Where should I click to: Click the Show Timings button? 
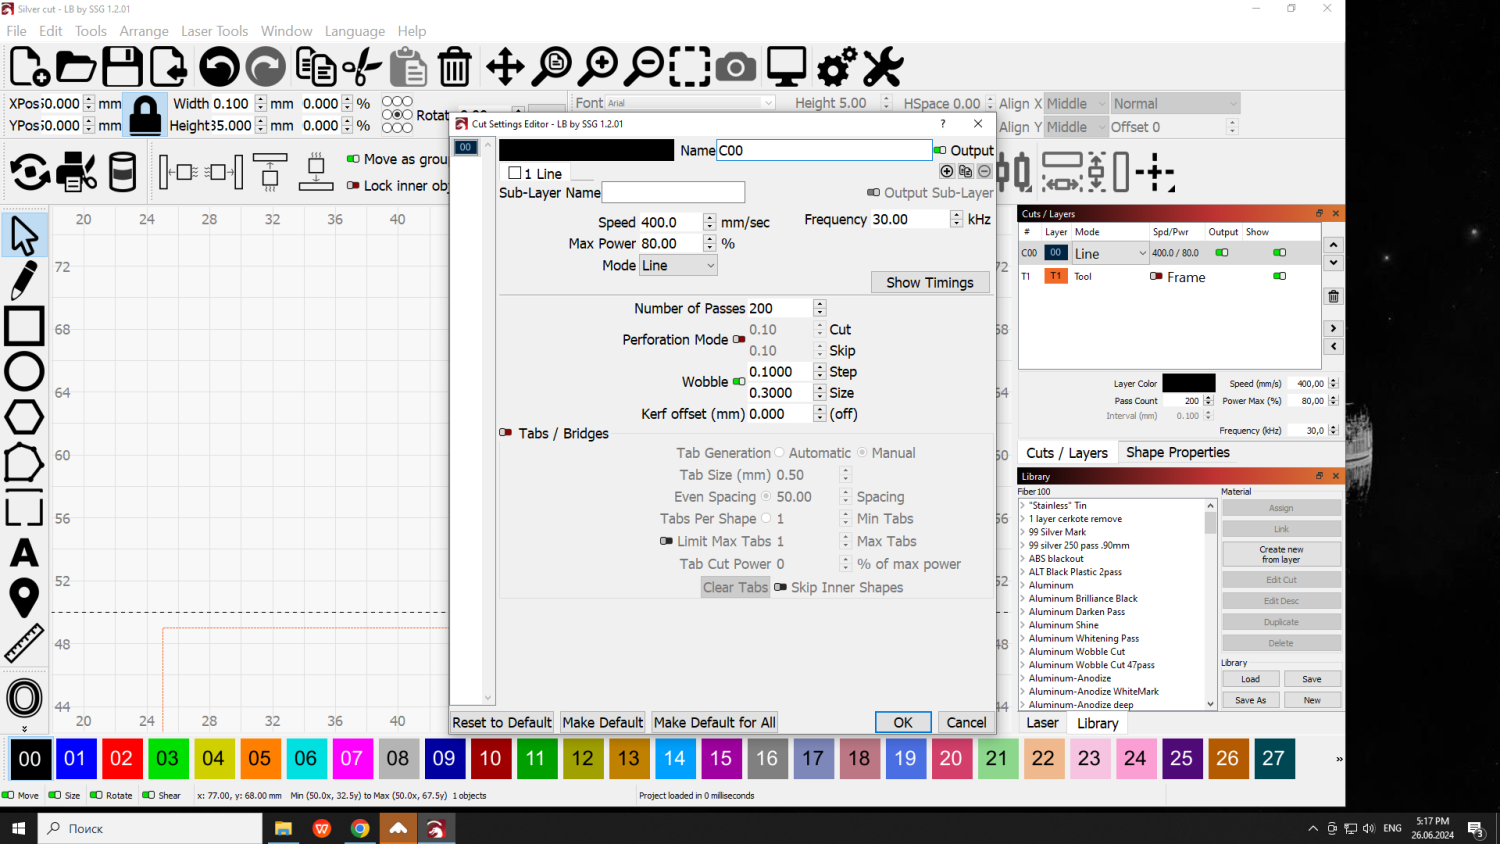[929, 282]
